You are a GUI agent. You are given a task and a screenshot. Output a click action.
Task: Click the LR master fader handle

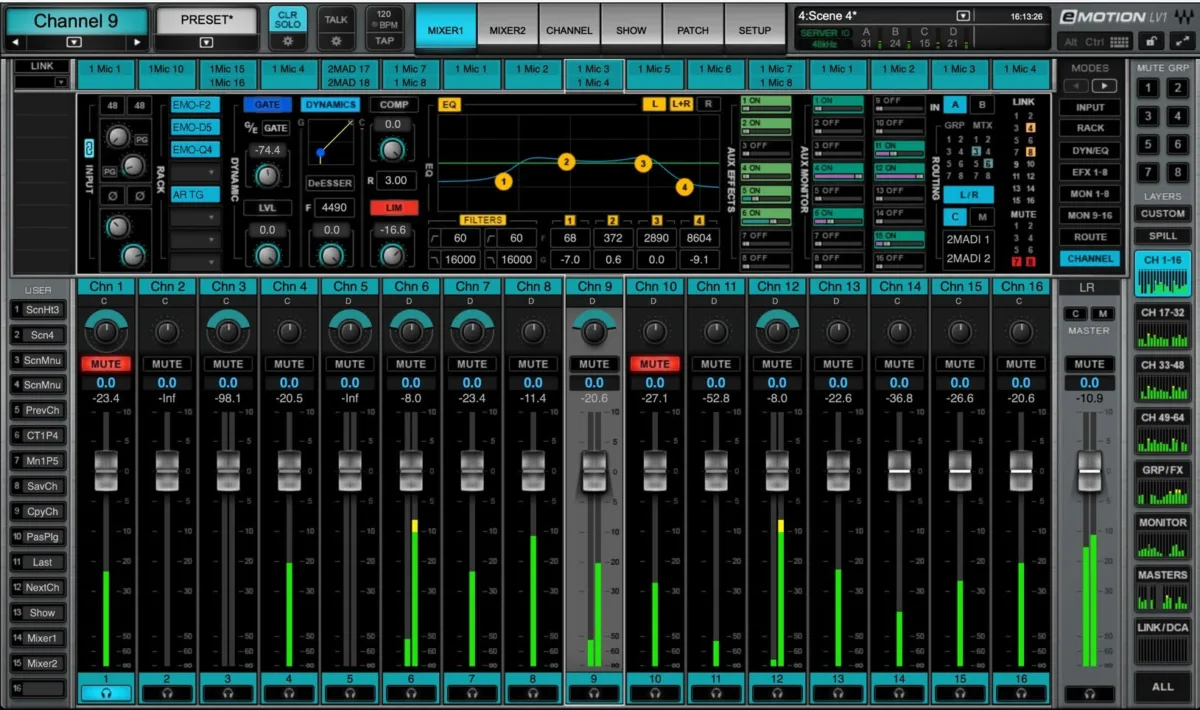pyautogui.click(x=1089, y=471)
